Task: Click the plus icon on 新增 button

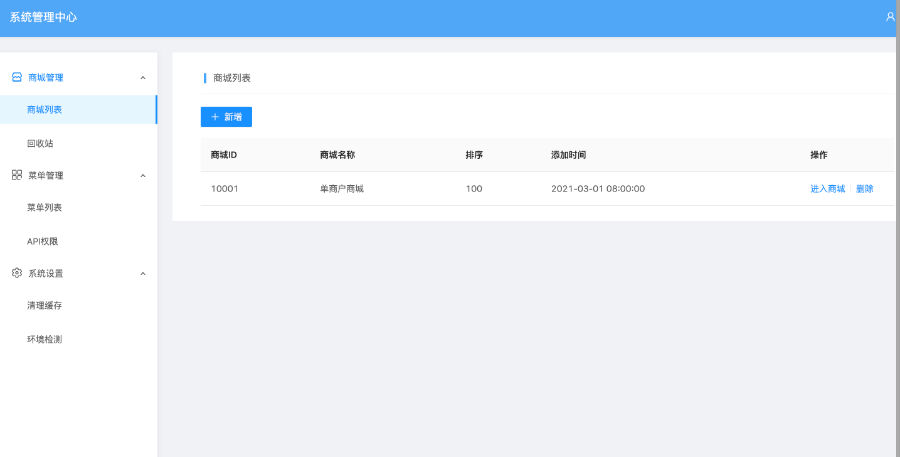Action: click(214, 117)
